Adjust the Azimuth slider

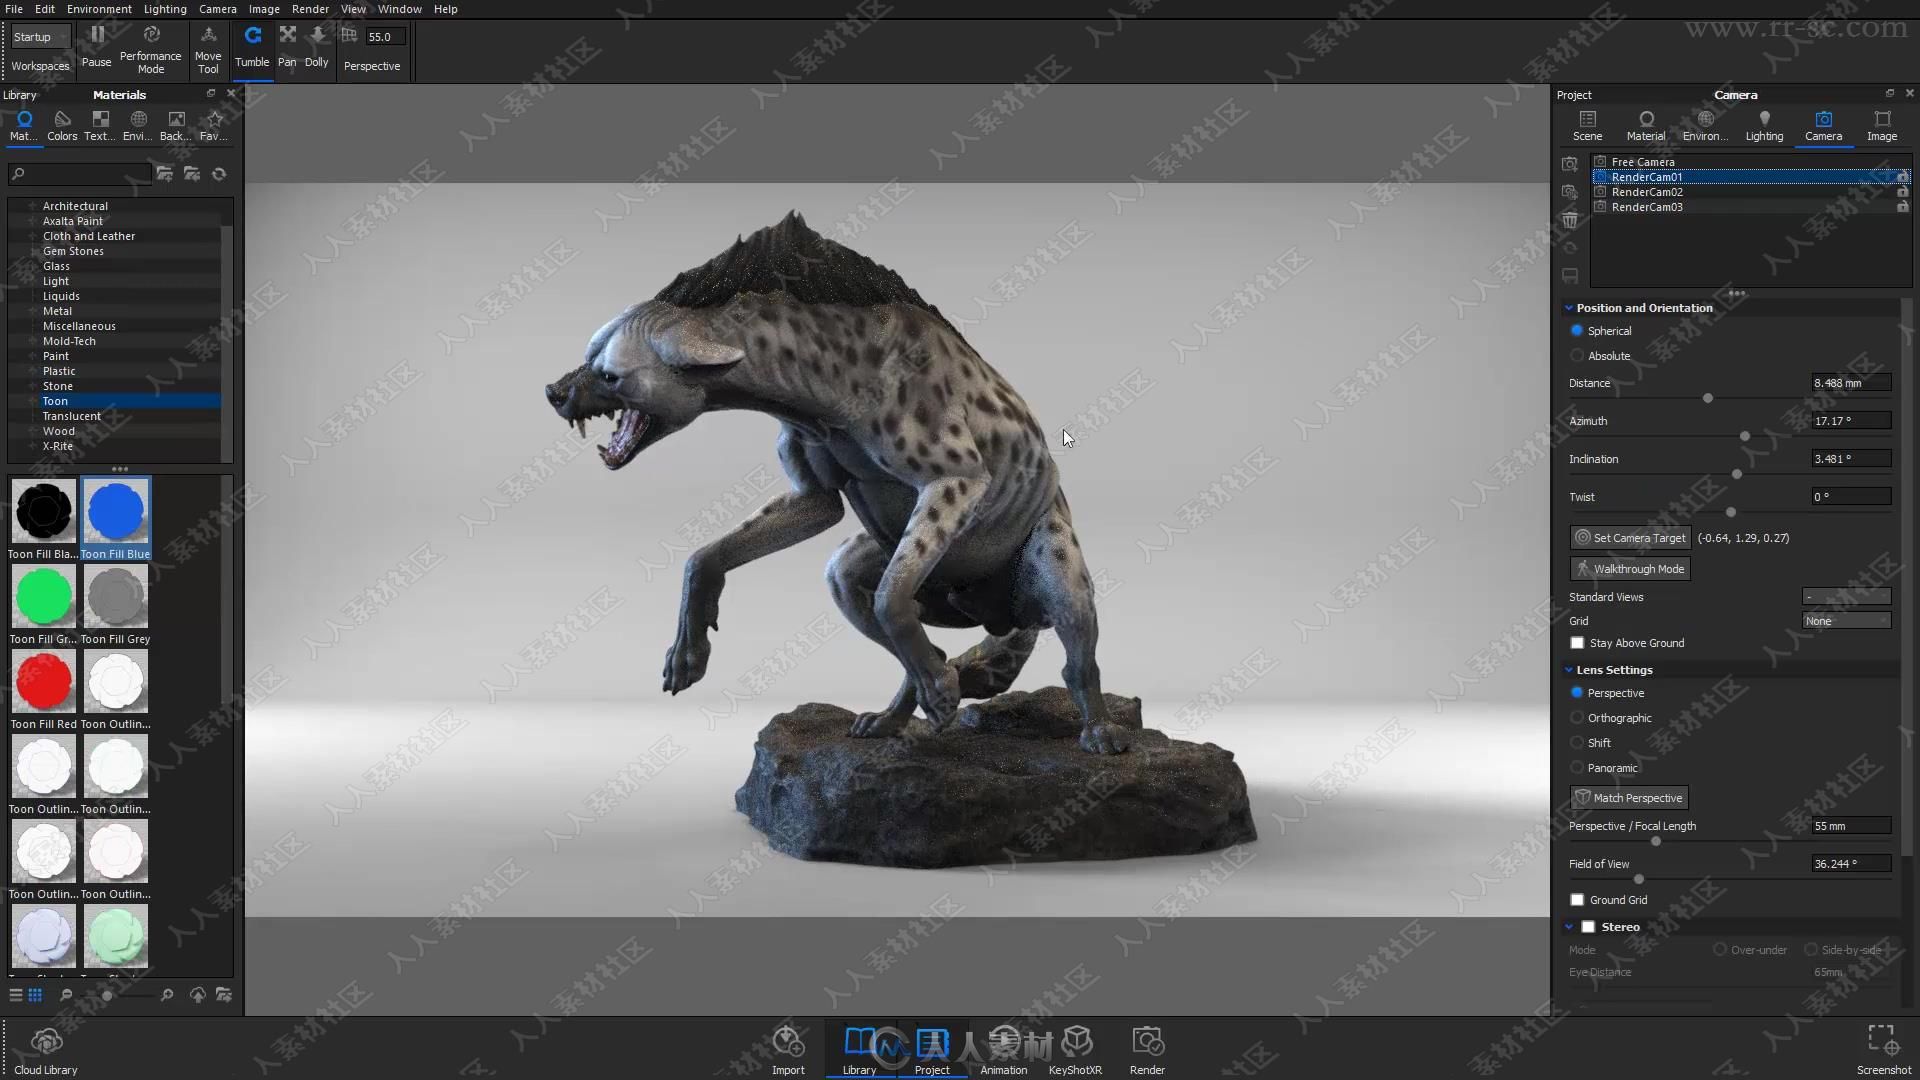coord(1745,436)
